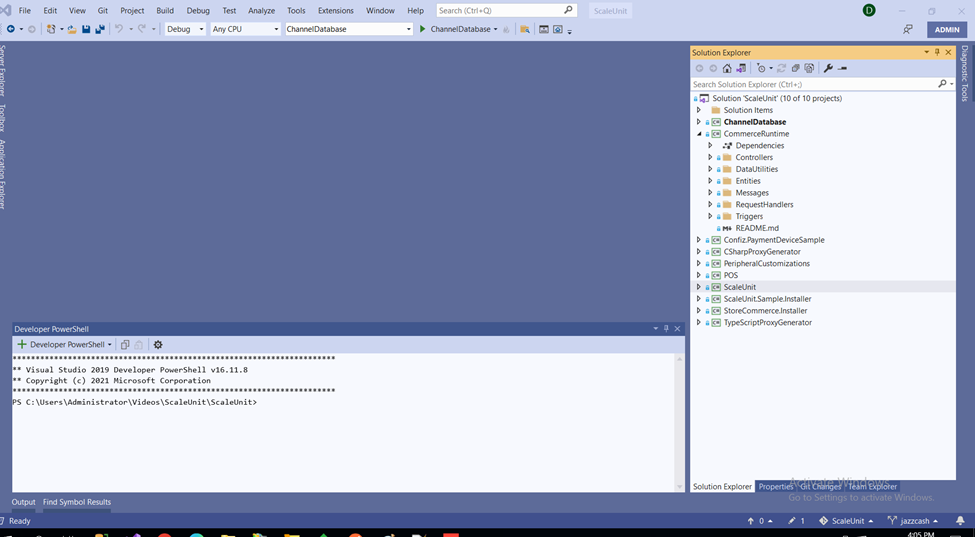The image size is (975, 537).
Task: Select README.md in Solution Explorer
Action: pos(757,228)
